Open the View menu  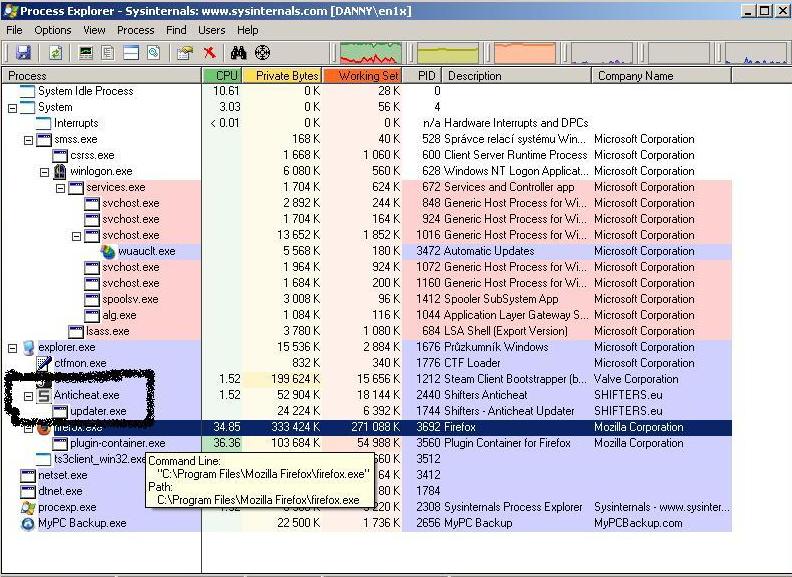(94, 30)
